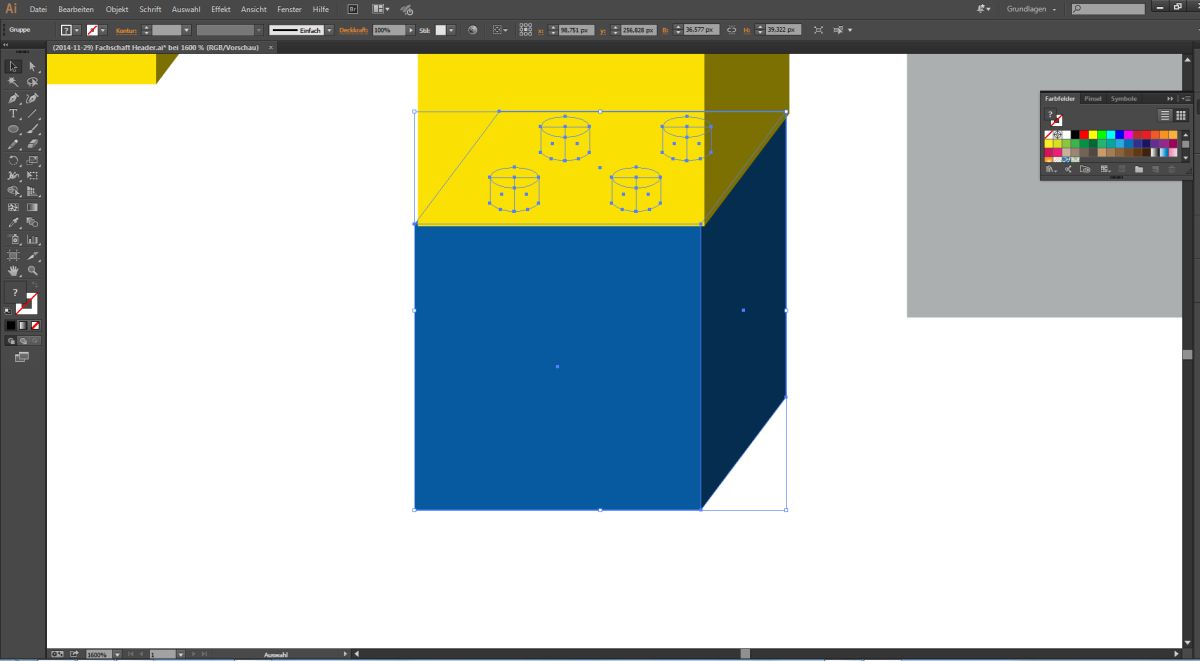Open the Fenster menu
The image size is (1200, 661).
pos(289,9)
